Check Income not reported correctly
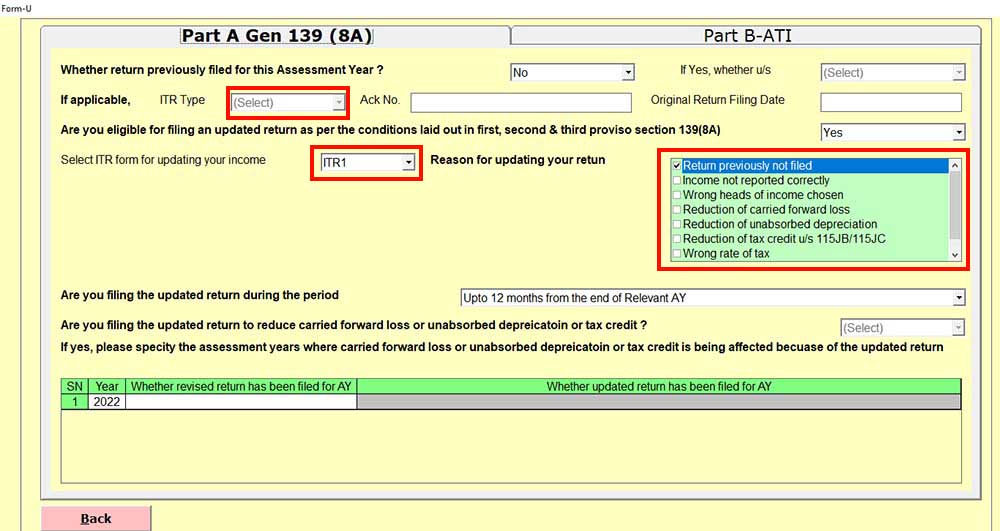This screenshot has width=1000, height=531. [677, 181]
